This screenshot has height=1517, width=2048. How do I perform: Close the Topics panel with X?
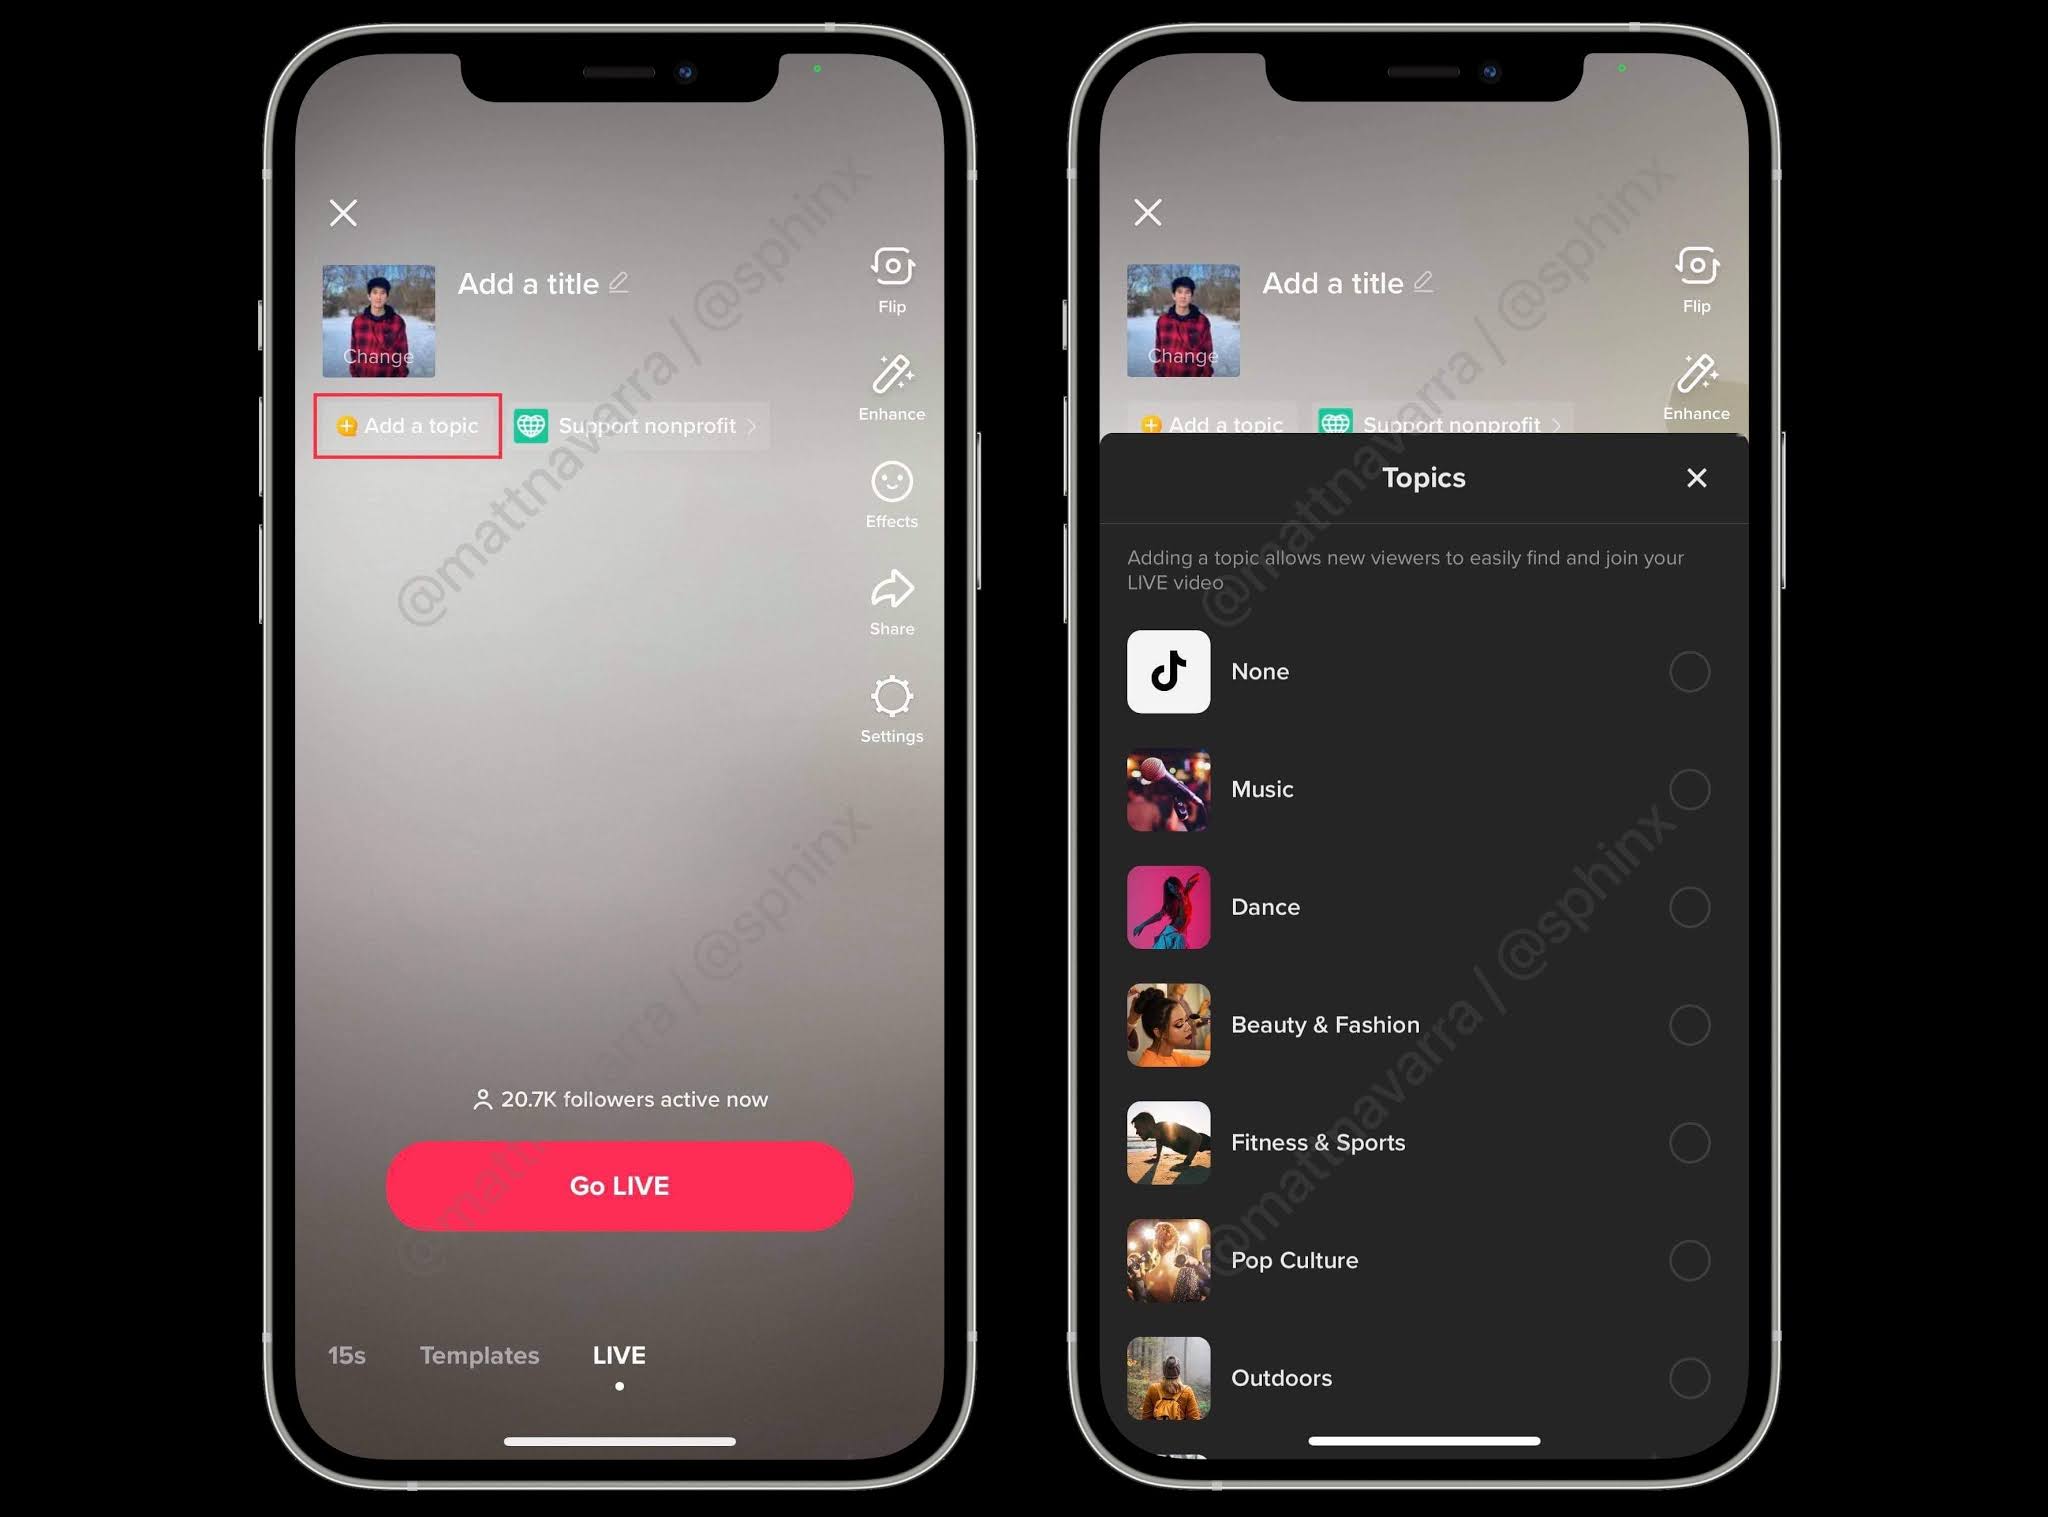tap(1696, 476)
